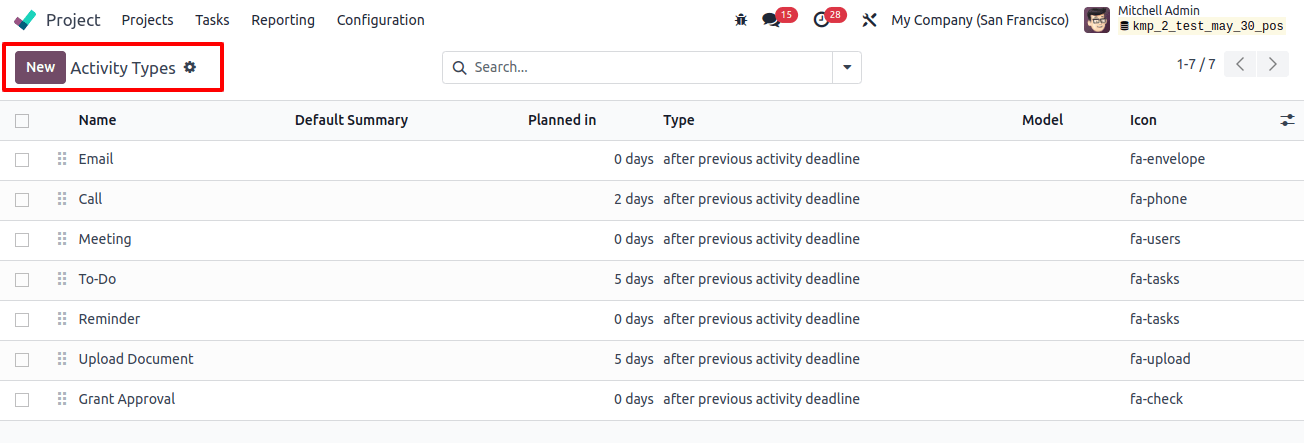
Task: Click the 5 days value in To-Do row
Action: point(634,279)
